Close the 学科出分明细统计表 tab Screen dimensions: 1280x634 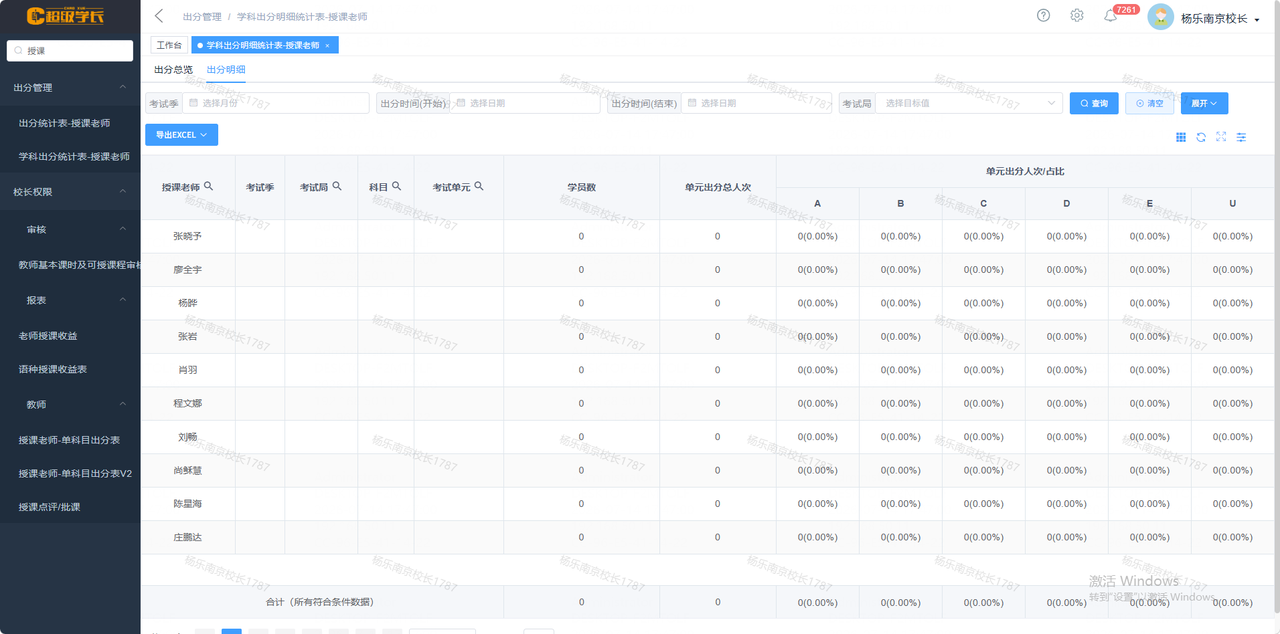327,45
